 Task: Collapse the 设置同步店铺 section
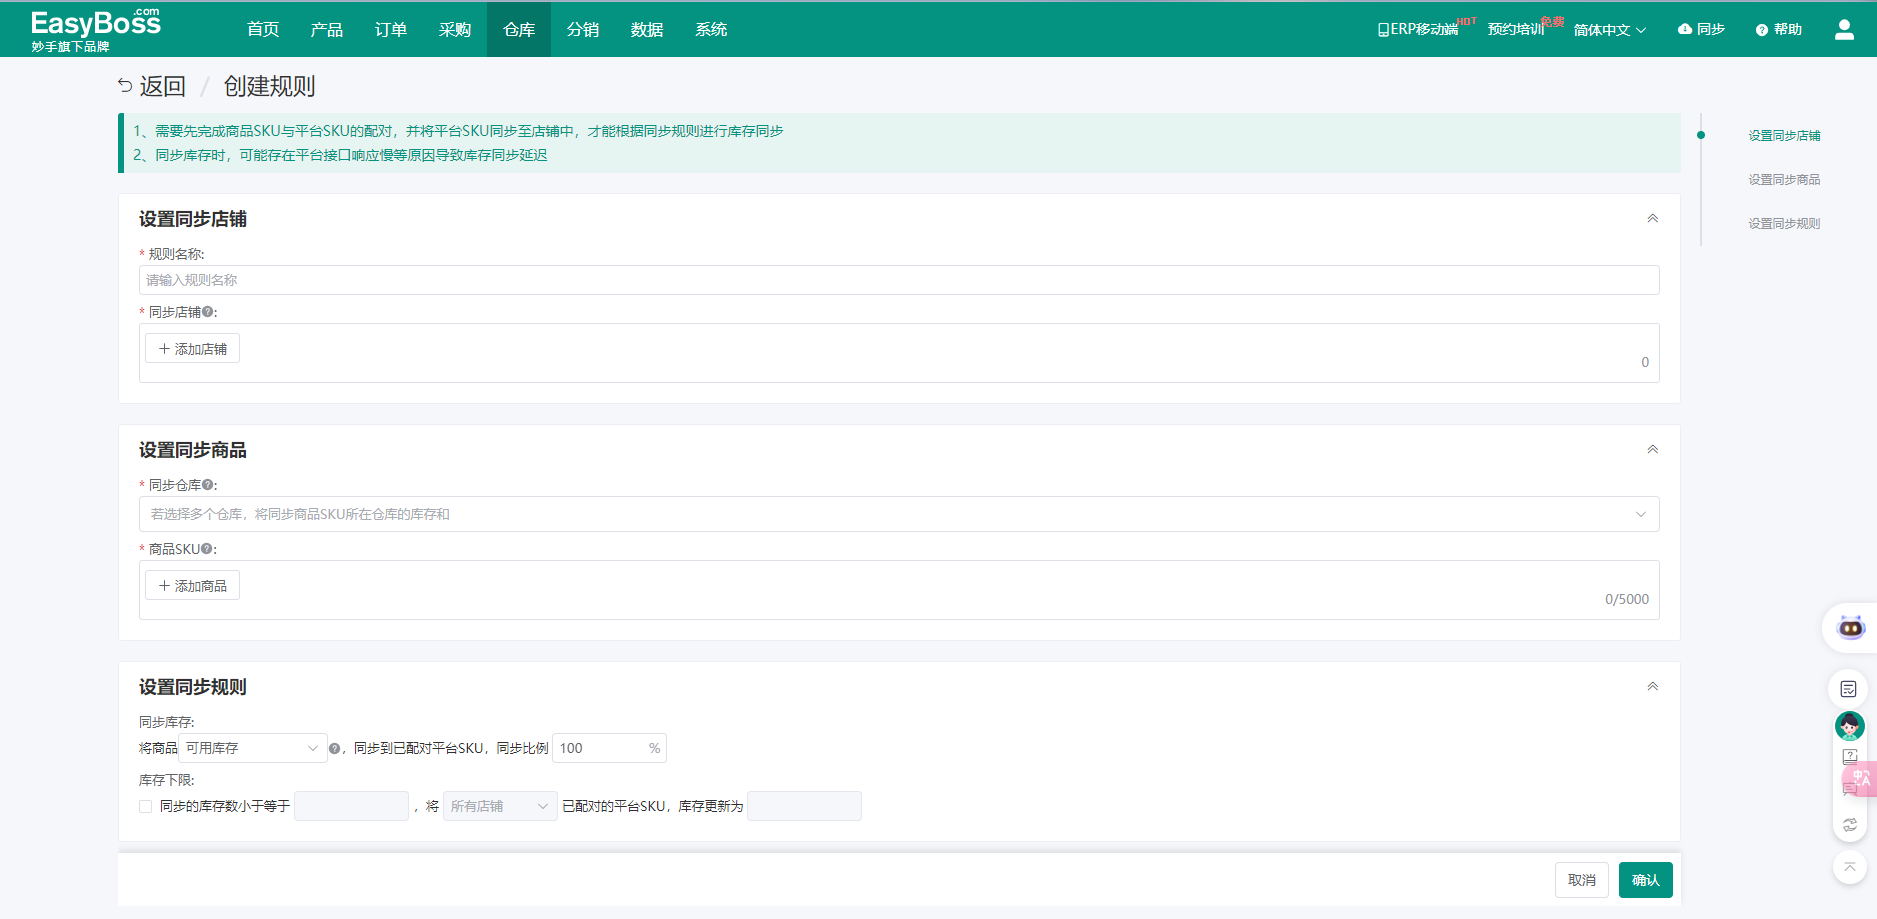(x=1653, y=218)
